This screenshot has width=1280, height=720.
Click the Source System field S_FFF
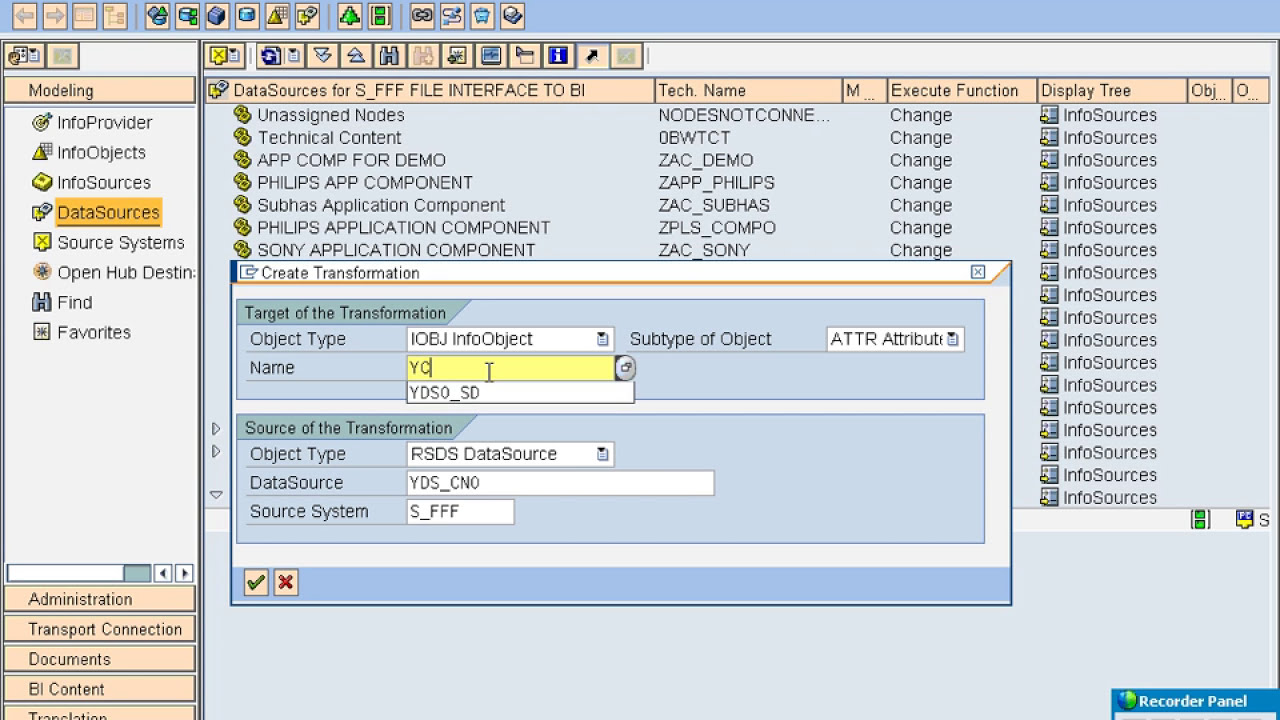460,512
